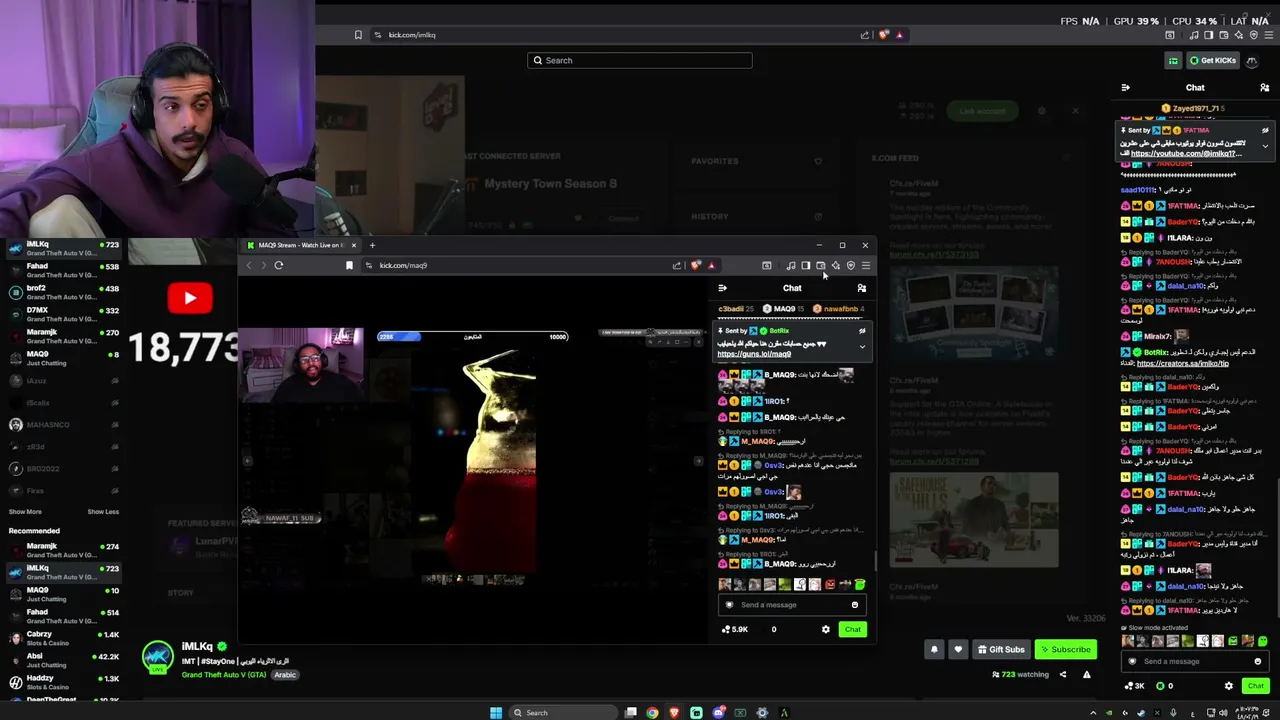This screenshot has height=720, width=1280.
Task: Focus the main chat Send a message field
Action: pyautogui.click(x=1195, y=661)
